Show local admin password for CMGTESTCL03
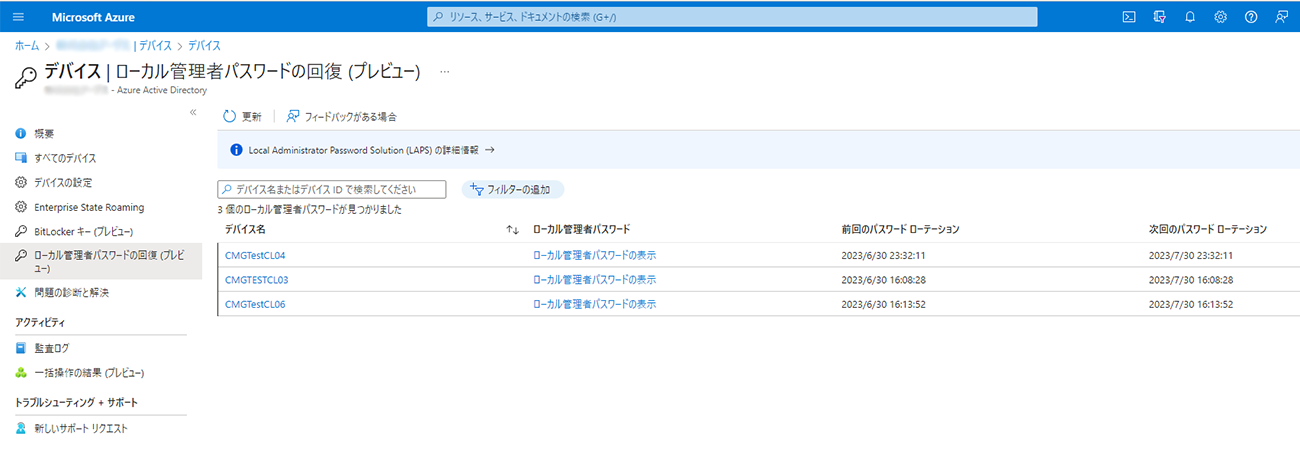This screenshot has height=459, width=1300. coord(594,280)
